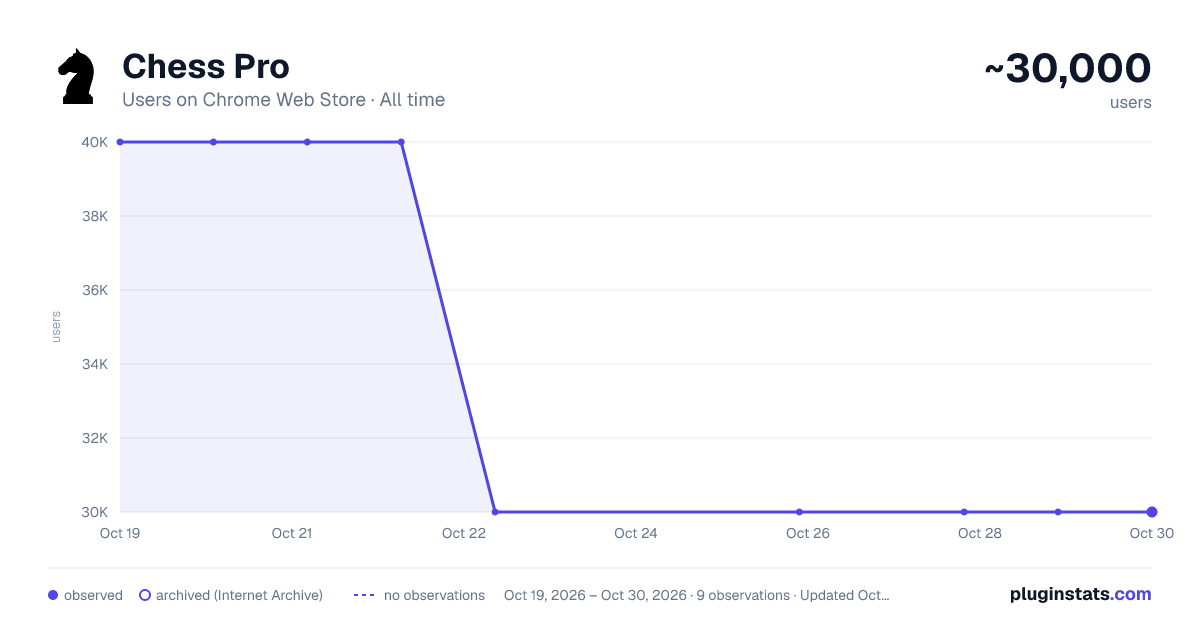The width and height of the screenshot is (1200, 630).
Task: Click the hollow archived legend circle
Action: pos(145,595)
